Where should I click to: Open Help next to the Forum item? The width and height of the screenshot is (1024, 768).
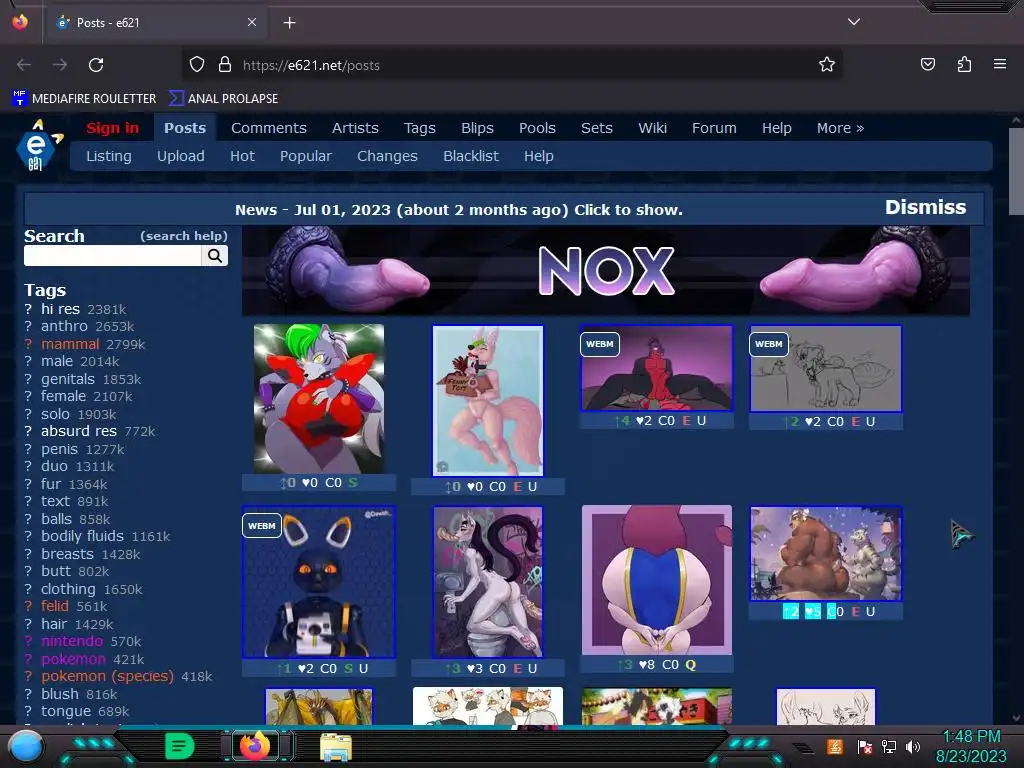click(776, 128)
